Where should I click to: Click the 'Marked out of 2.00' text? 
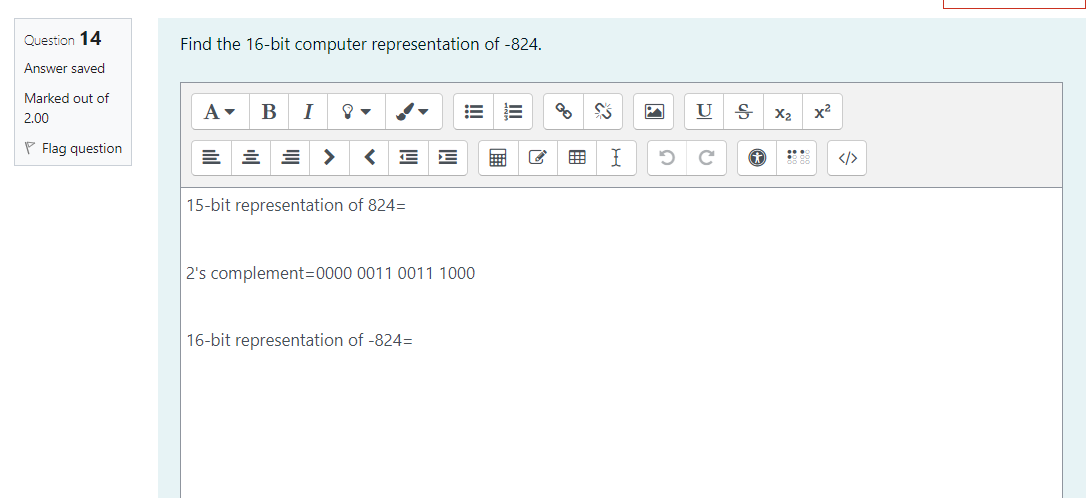(x=66, y=108)
